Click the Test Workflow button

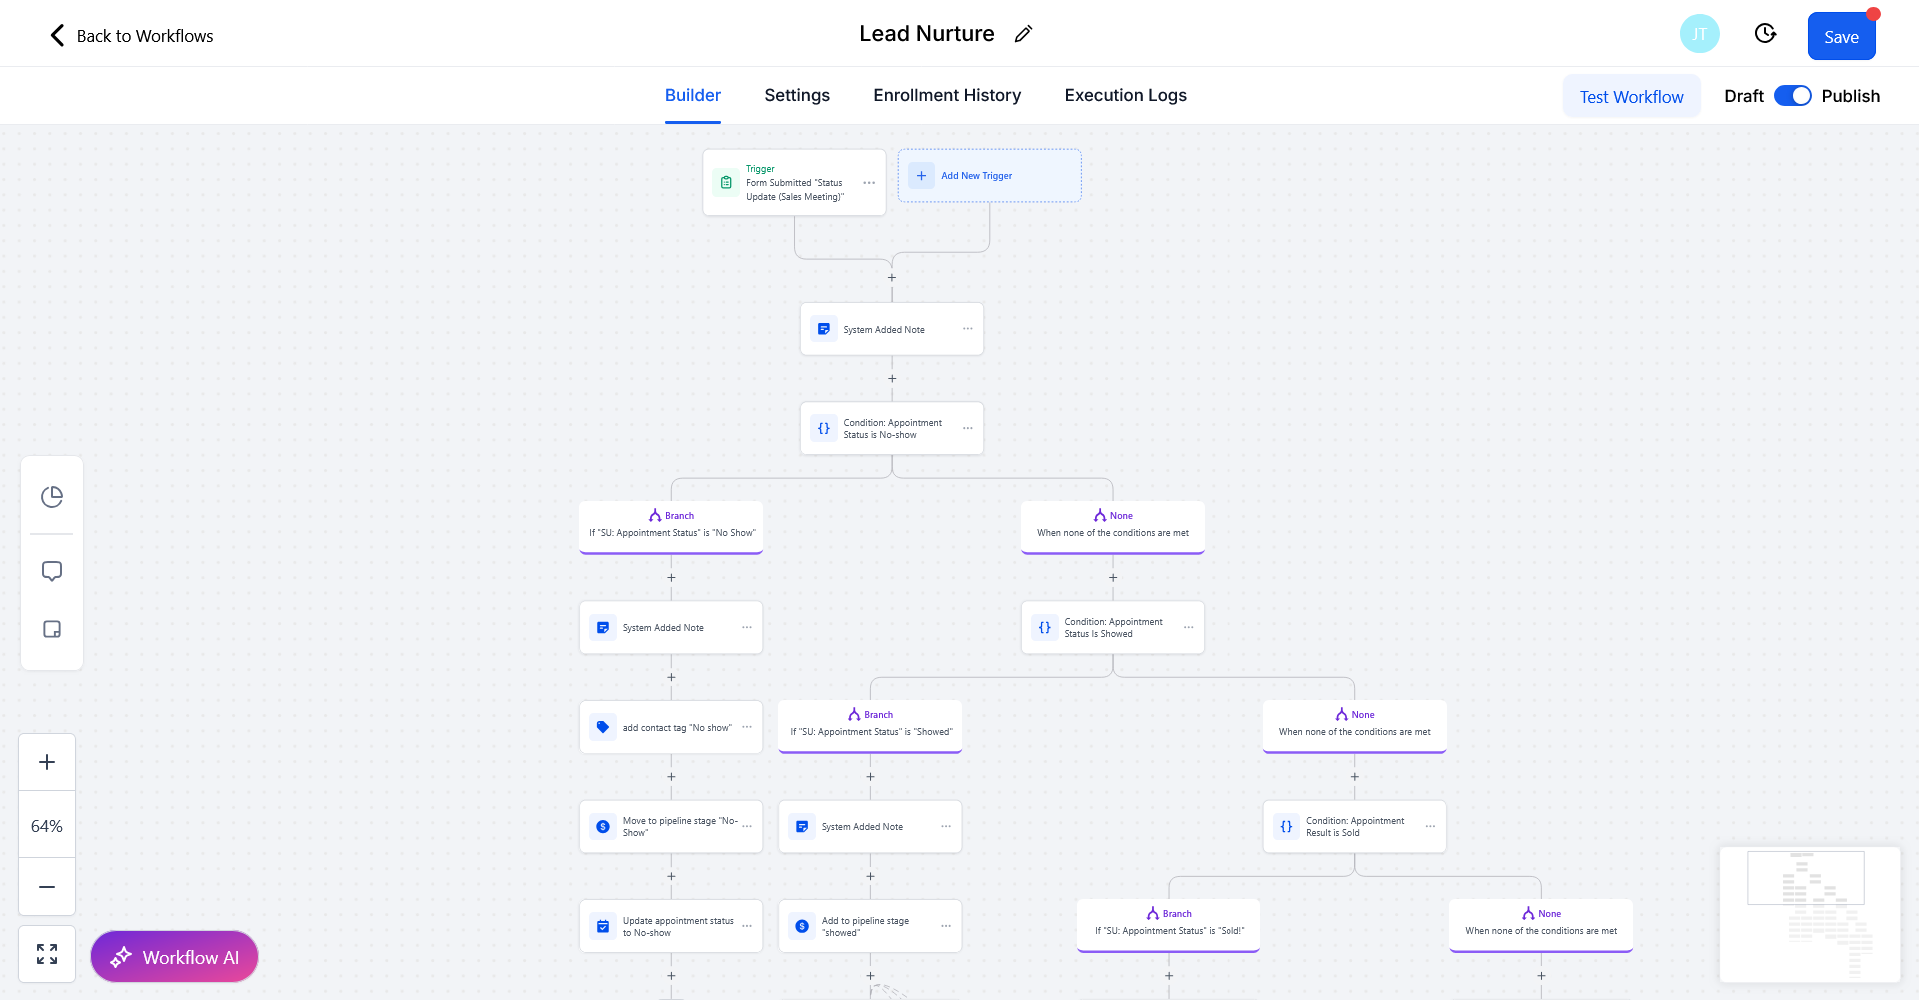1631,97
